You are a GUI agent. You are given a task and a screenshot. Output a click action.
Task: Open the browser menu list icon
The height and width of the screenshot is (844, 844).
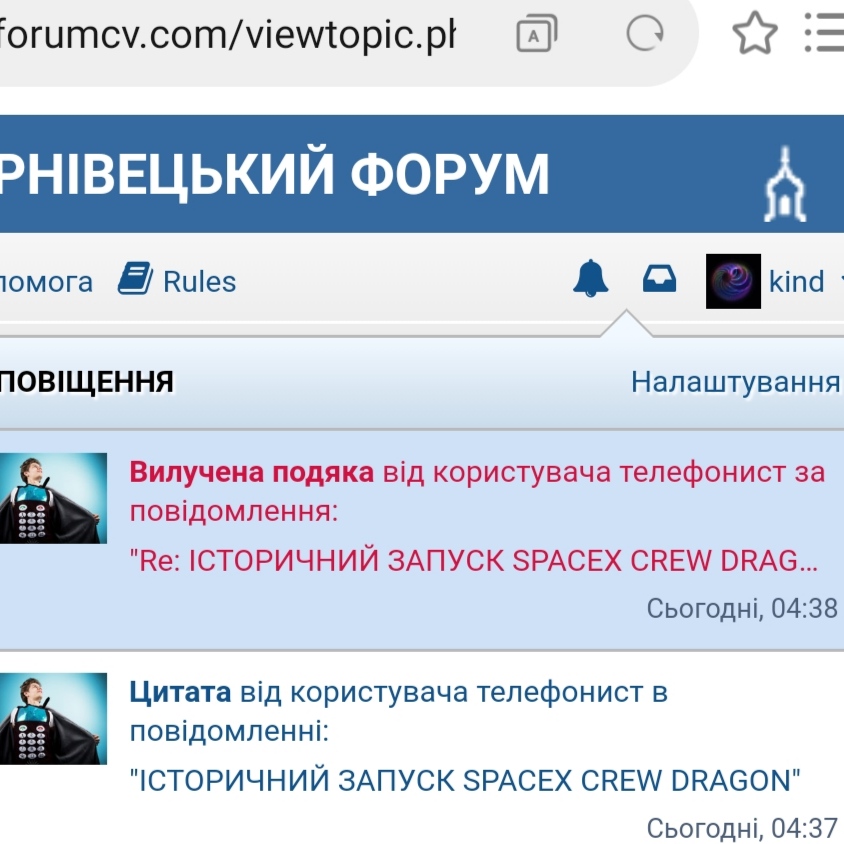[824, 36]
